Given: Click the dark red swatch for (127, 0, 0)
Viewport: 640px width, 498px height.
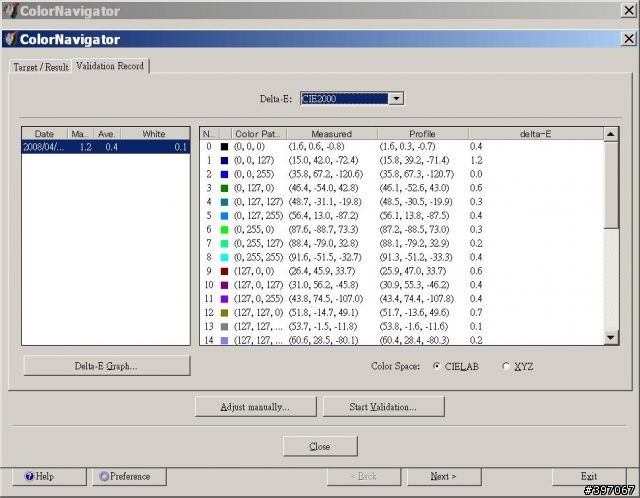Looking at the screenshot, I should [x=224, y=271].
